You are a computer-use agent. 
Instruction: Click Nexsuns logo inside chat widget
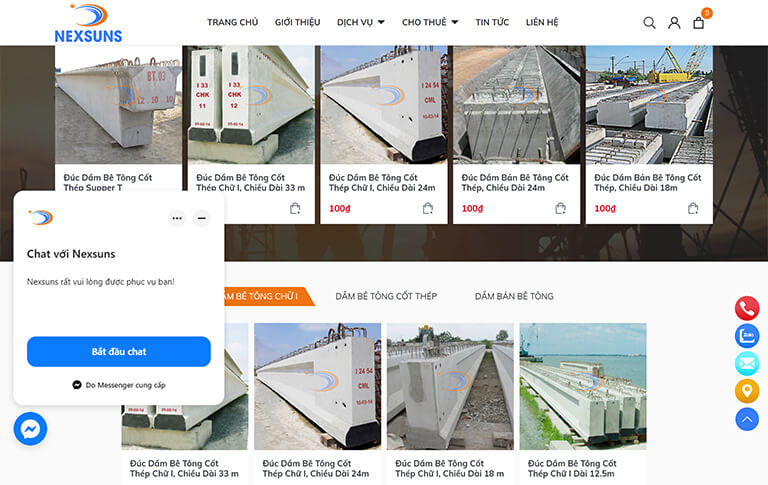point(41,217)
